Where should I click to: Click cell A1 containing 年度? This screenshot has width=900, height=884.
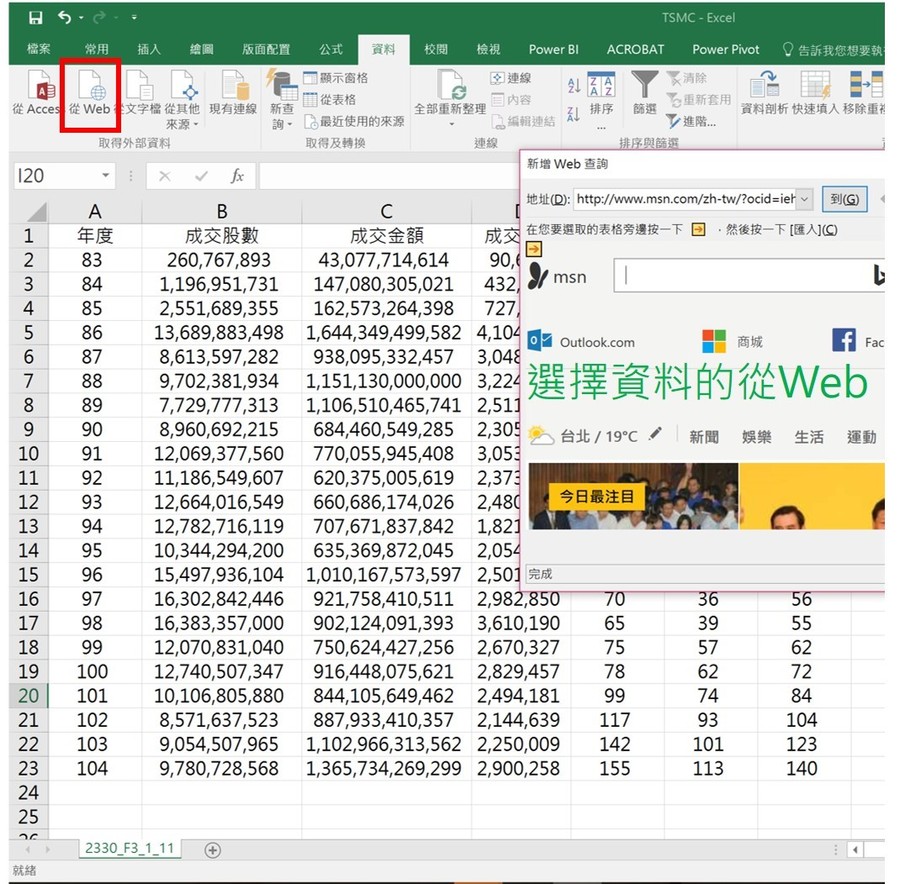pos(95,236)
